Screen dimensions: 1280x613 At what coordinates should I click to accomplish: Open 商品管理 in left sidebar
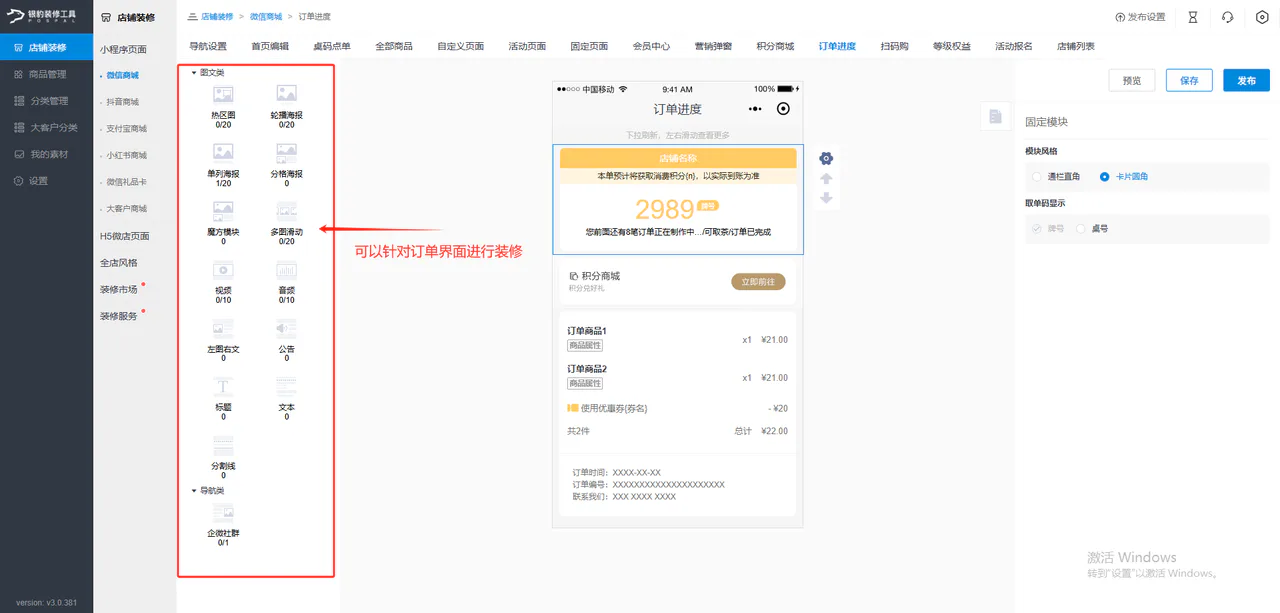(x=47, y=74)
